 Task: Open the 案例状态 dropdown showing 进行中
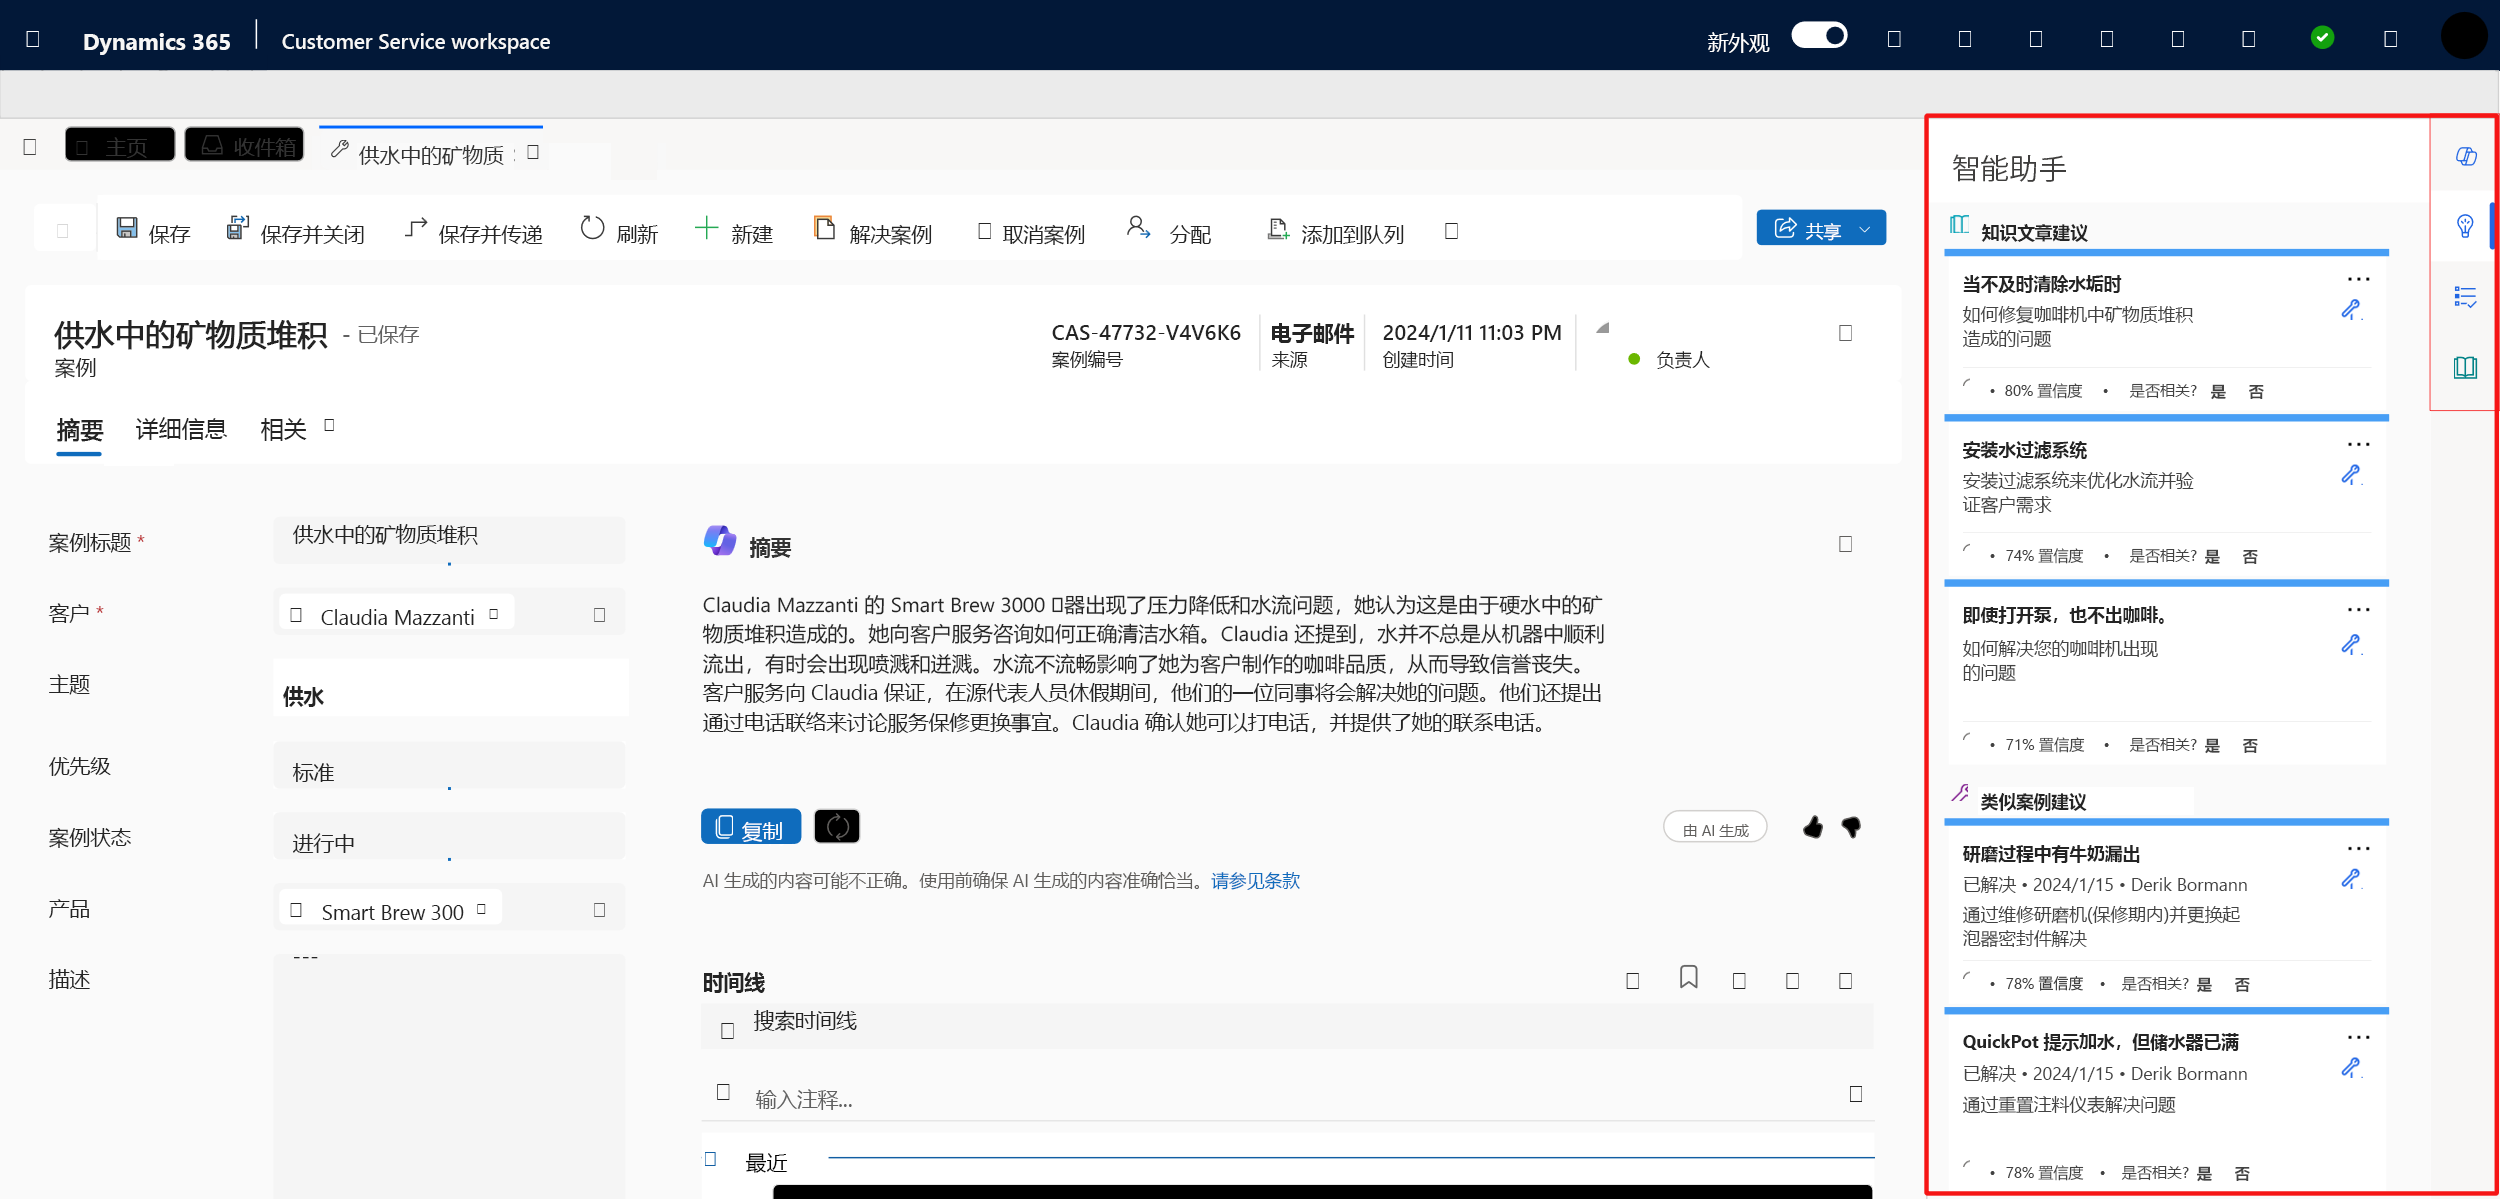tap(450, 838)
